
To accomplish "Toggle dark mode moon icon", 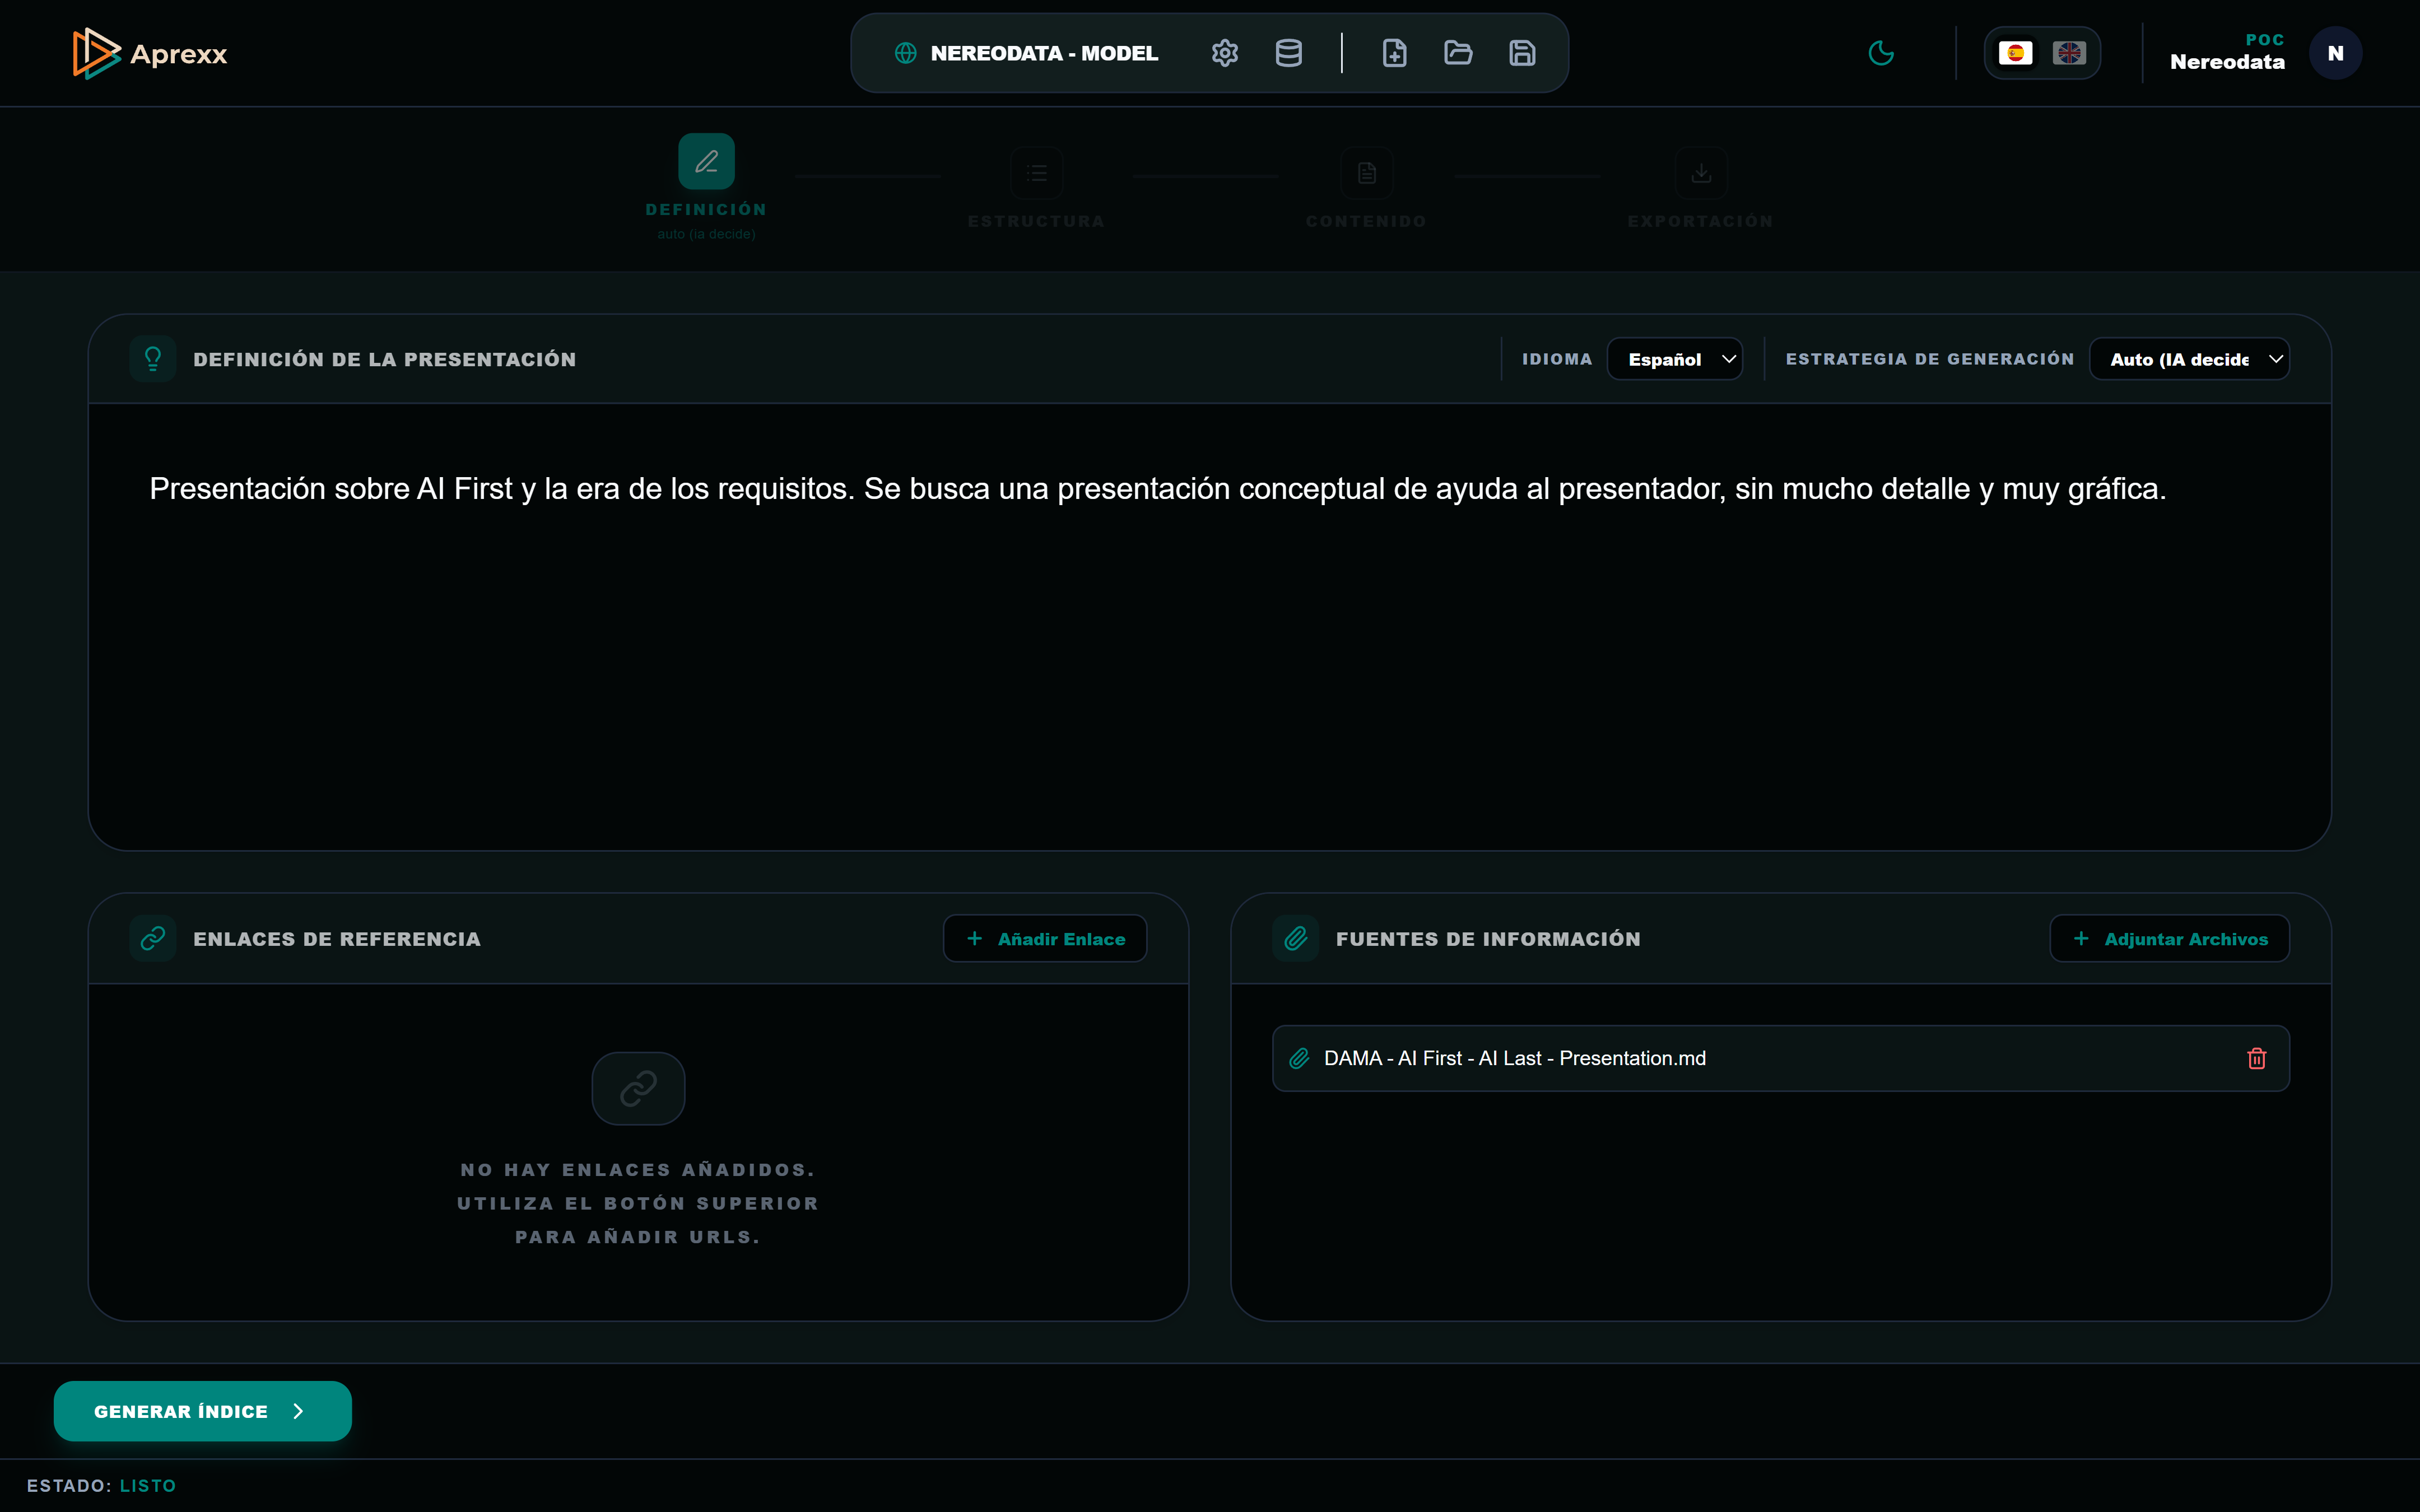I will coord(1881,53).
